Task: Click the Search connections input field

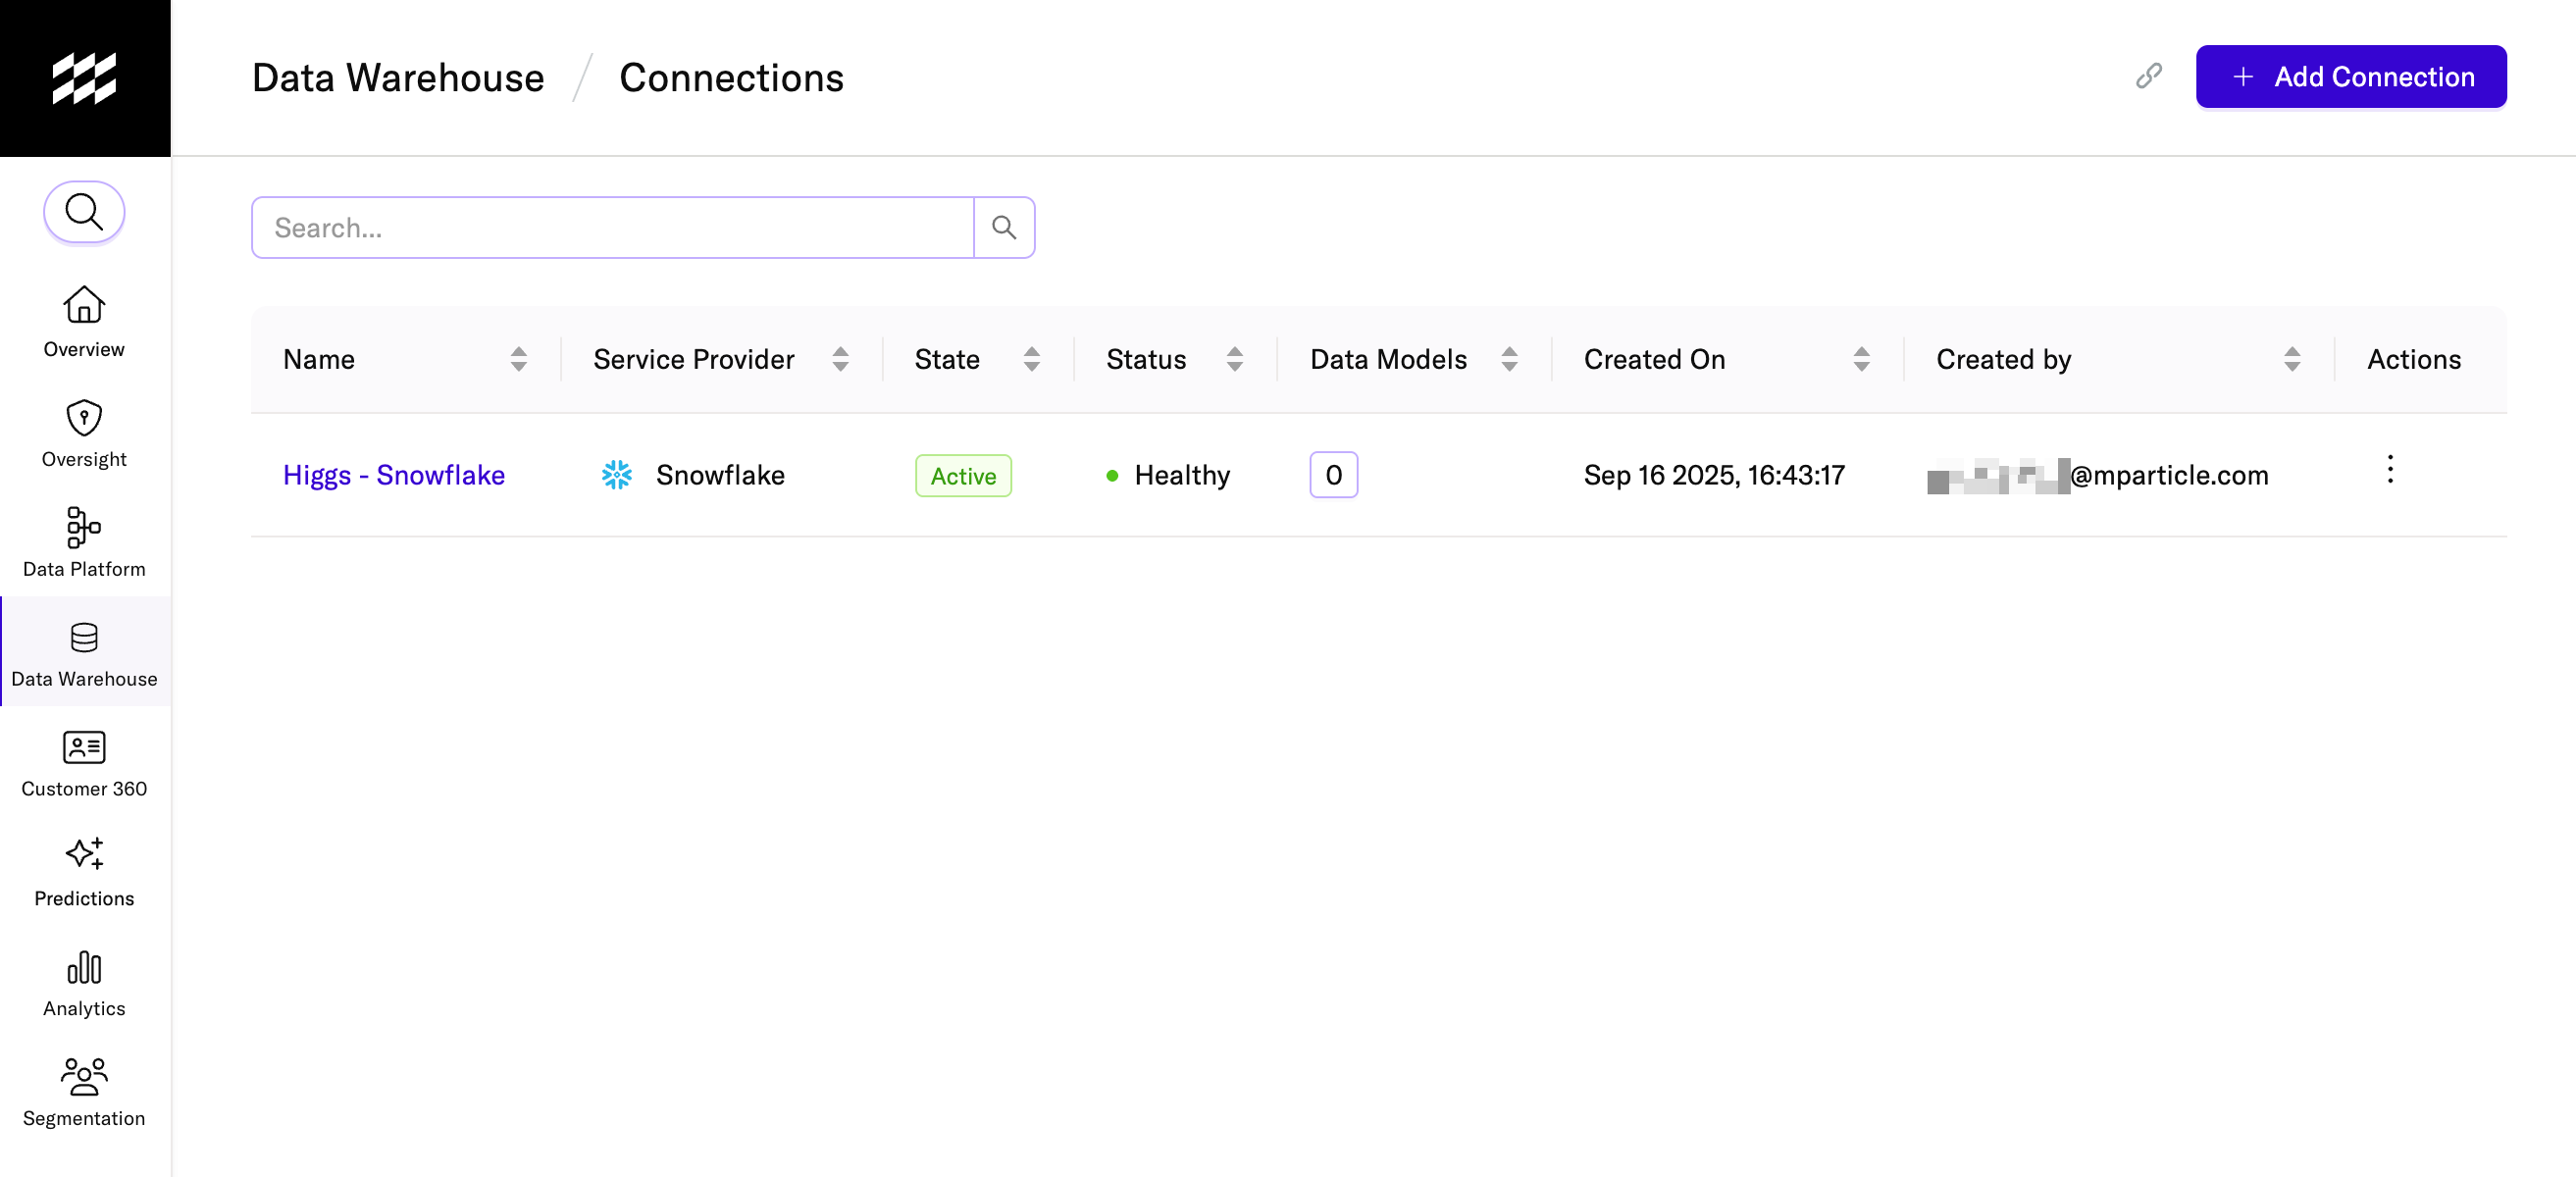Action: pos(612,228)
